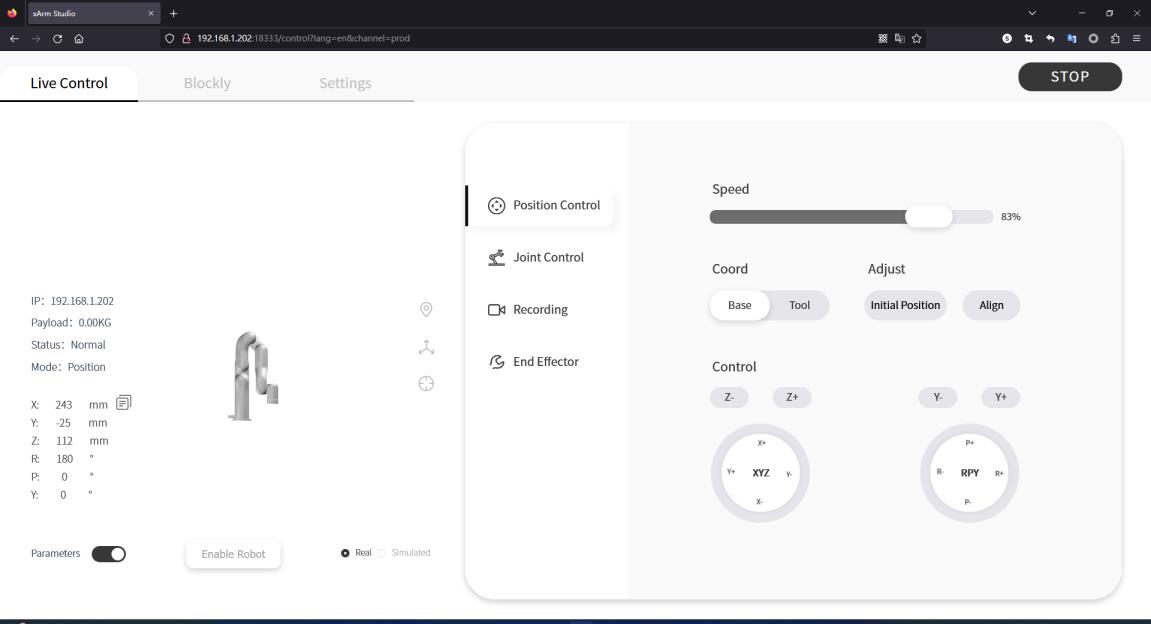Viewport: 1151px width, 624px height.
Task: Click the Position Control joystick icon
Action: pyautogui.click(x=496, y=206)
